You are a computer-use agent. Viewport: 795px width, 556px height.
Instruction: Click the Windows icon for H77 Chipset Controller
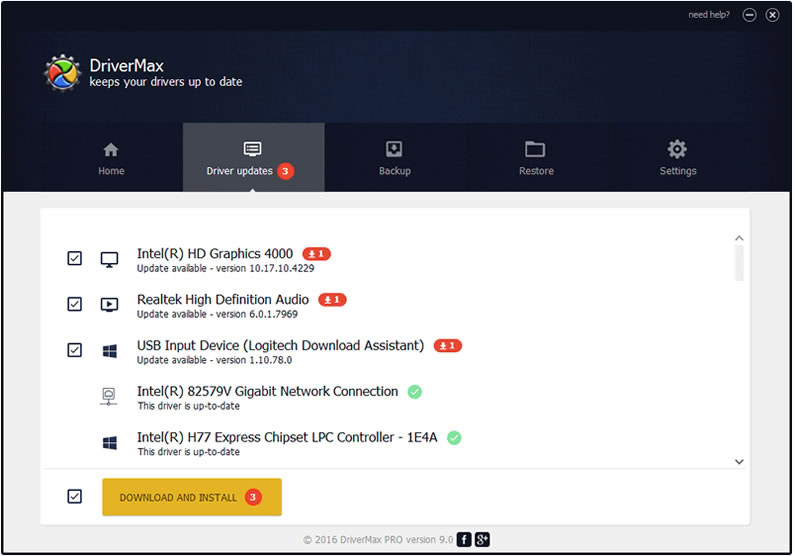click(x=110, y=443)
